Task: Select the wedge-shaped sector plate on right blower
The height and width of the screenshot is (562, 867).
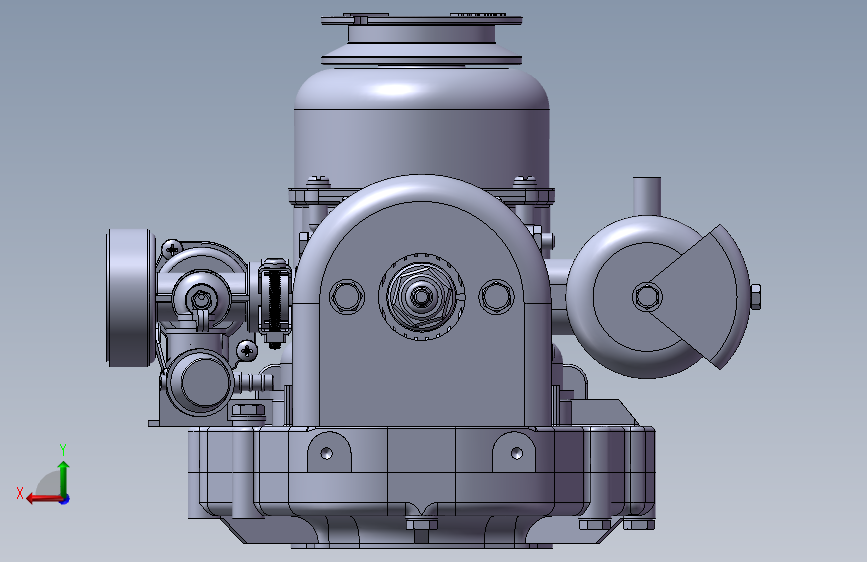Action: 701,296
